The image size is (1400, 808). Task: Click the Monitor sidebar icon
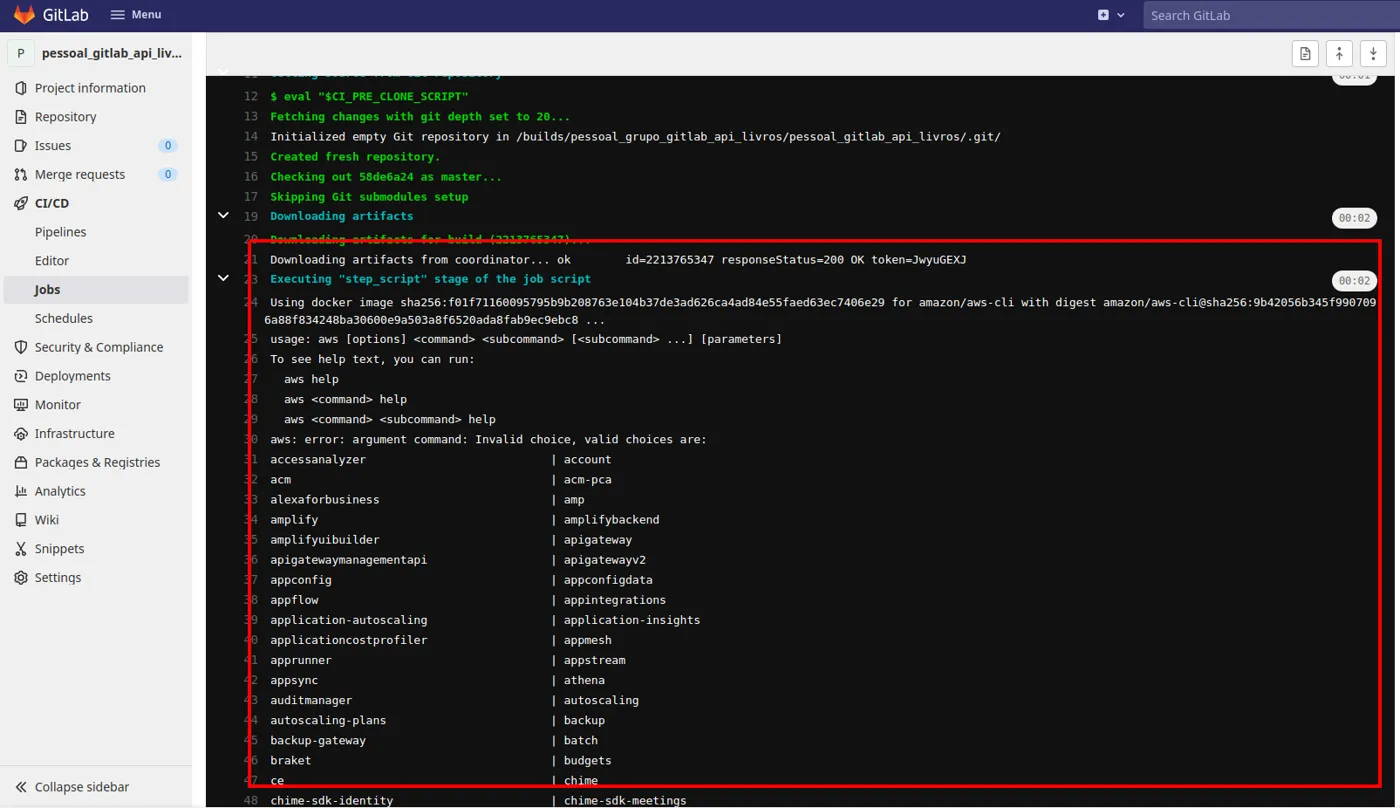pos(20,405)
